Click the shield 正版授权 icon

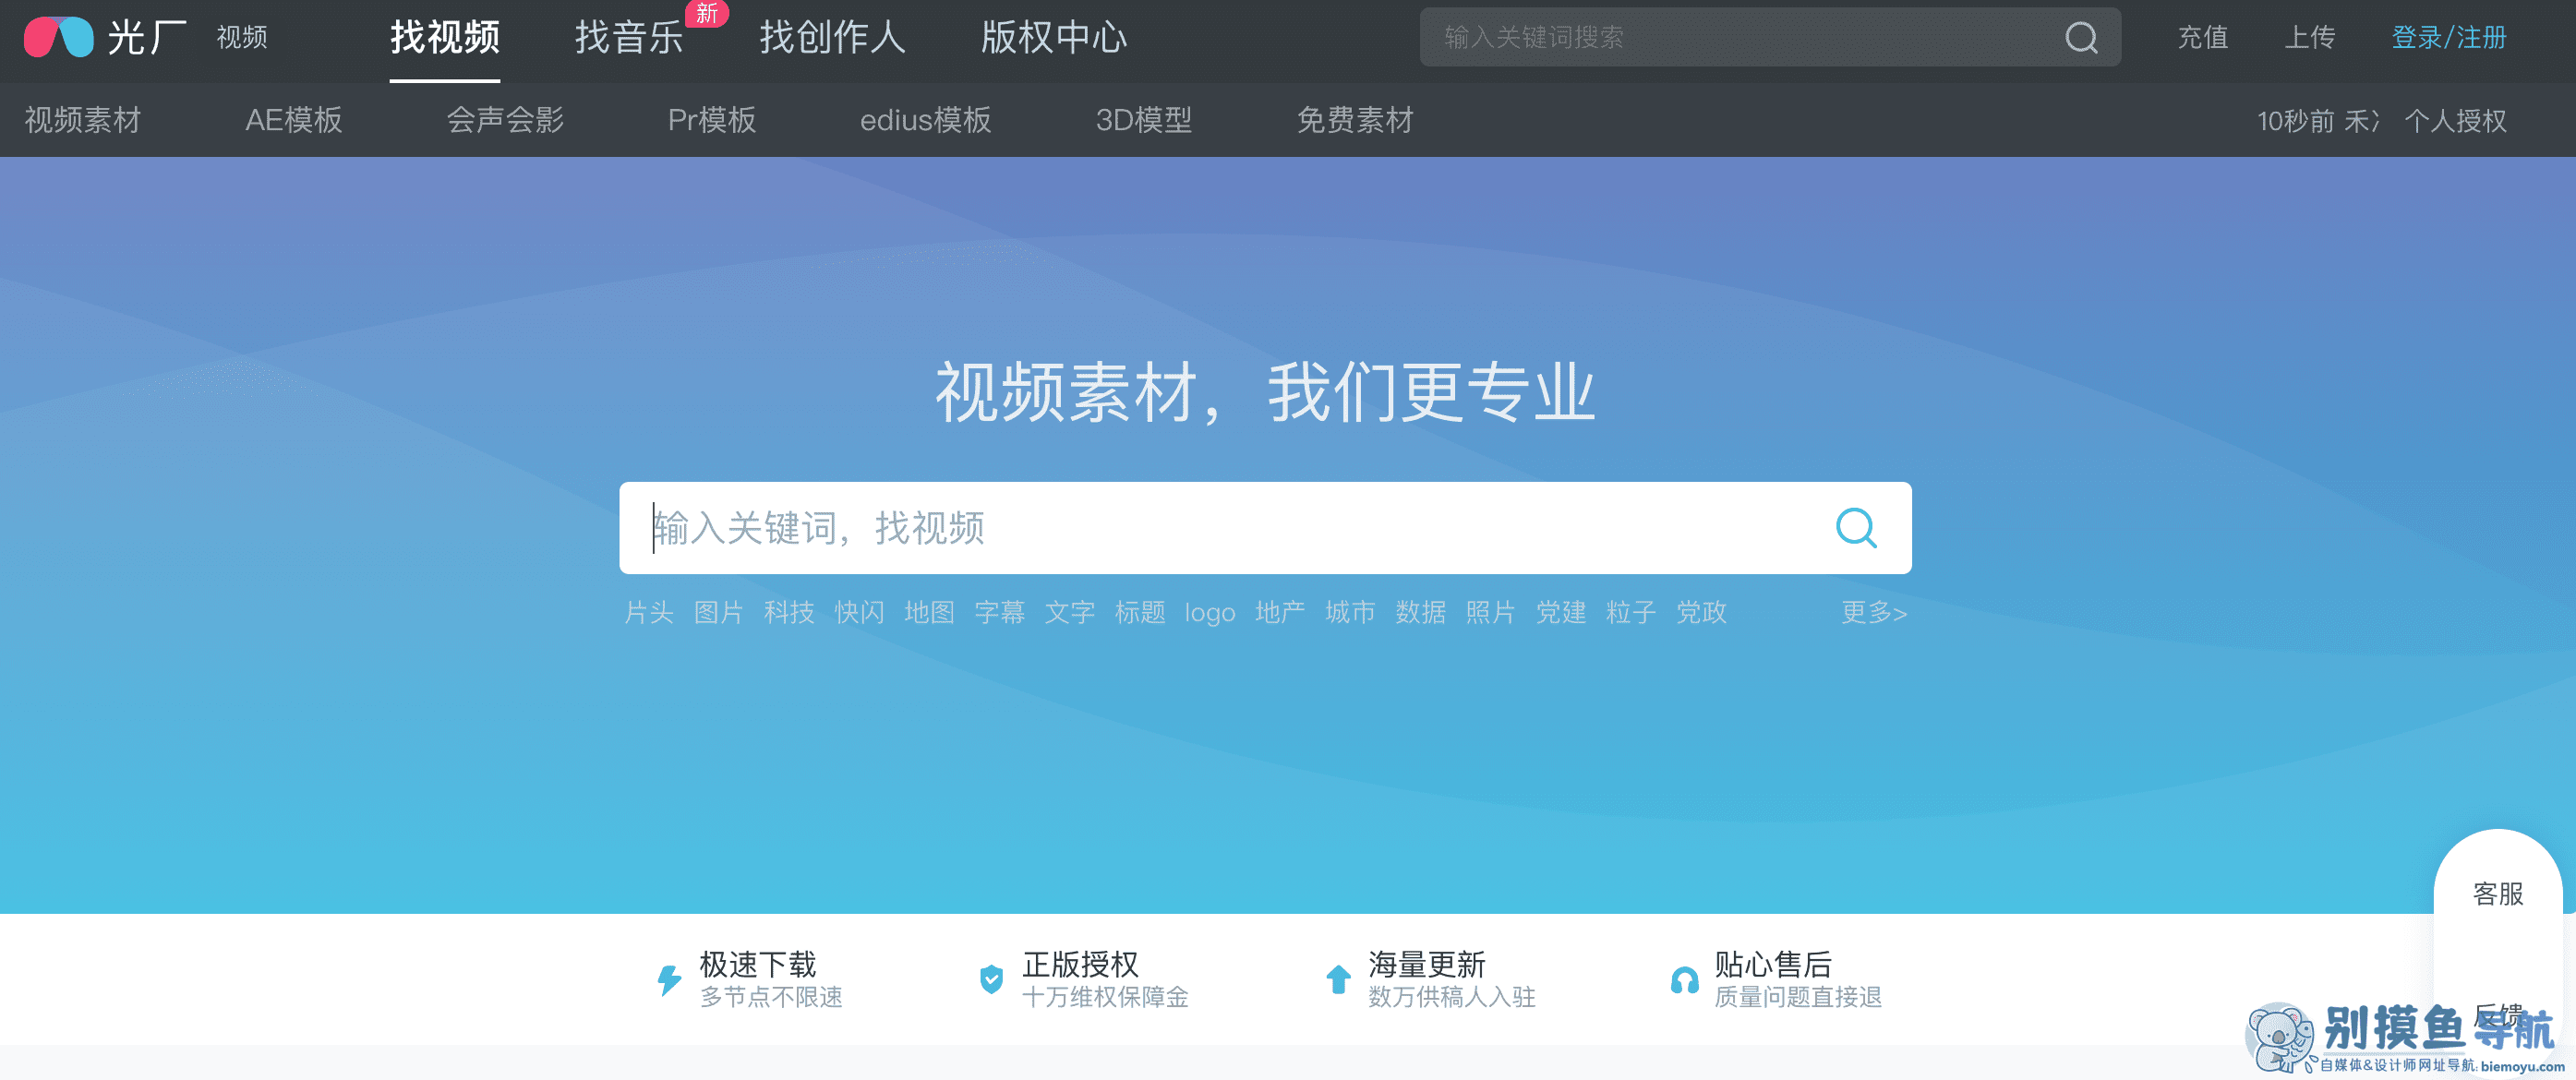(991, 979)
